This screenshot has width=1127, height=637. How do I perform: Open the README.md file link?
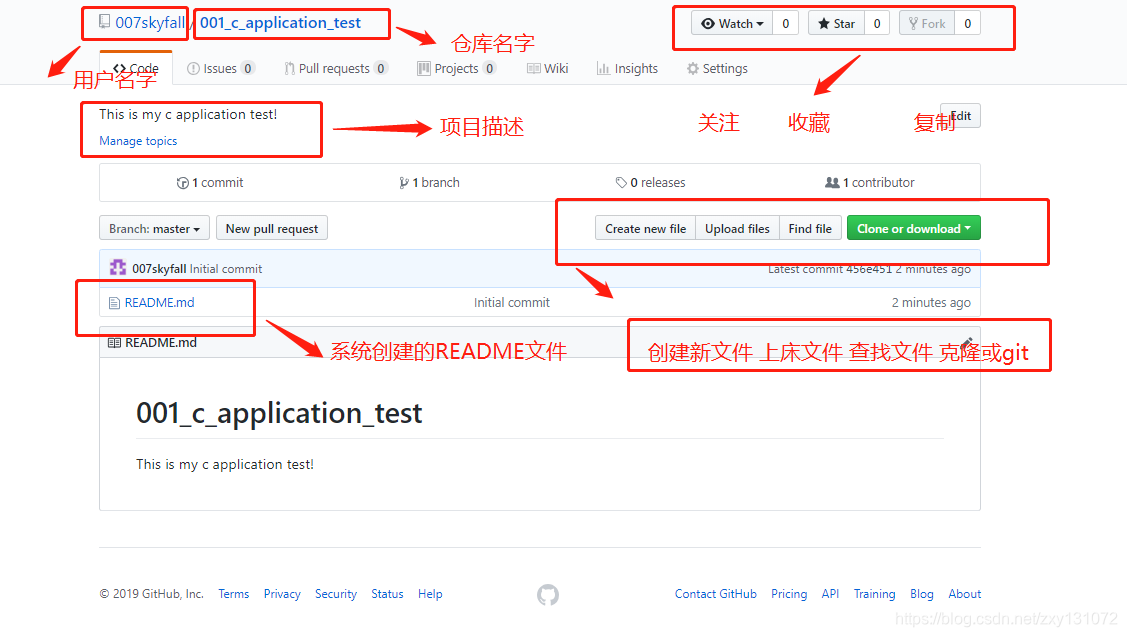click(160, 303)
